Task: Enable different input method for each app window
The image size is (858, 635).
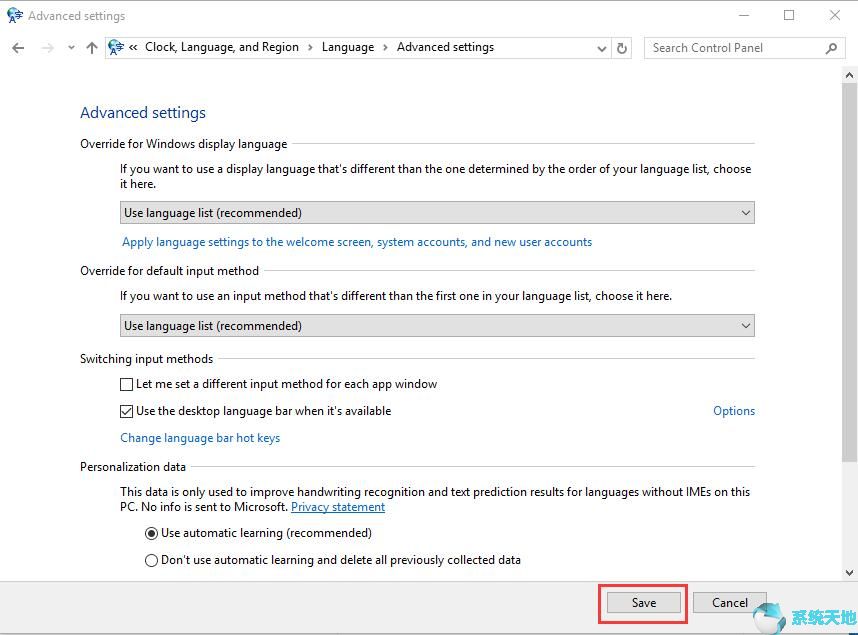Action: click(x=127, y=384)
